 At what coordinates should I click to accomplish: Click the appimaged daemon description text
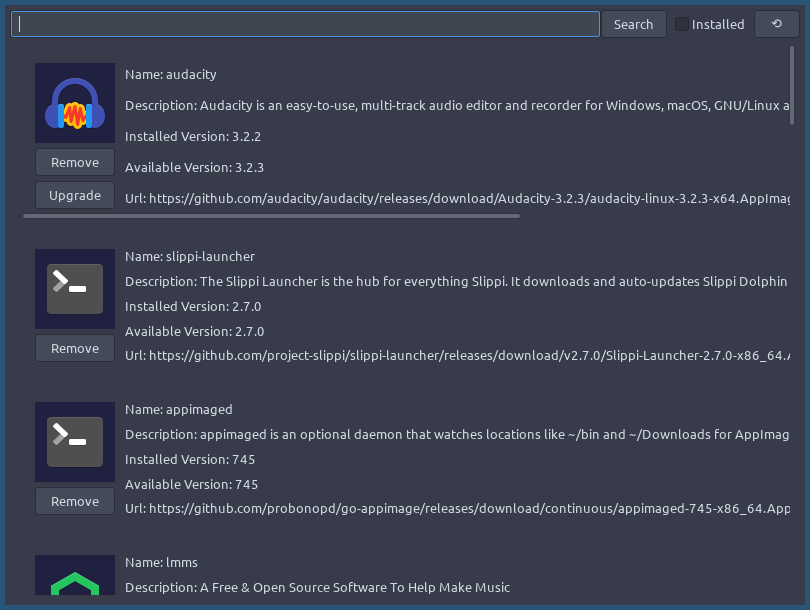[457, 434]
